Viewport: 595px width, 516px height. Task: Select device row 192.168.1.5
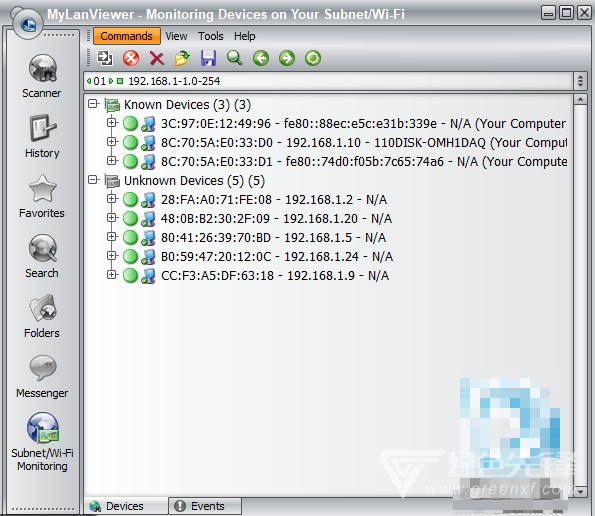[x=273, y=238]
